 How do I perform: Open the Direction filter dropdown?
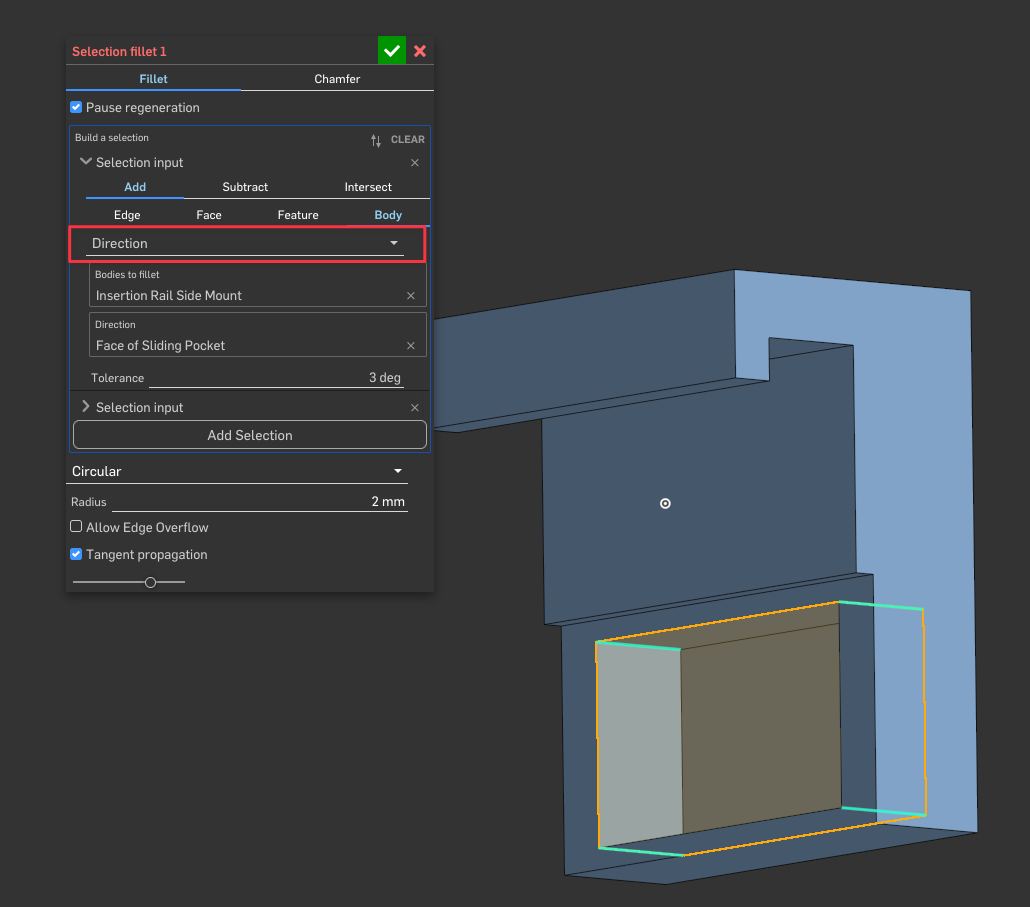coord(245,244)
